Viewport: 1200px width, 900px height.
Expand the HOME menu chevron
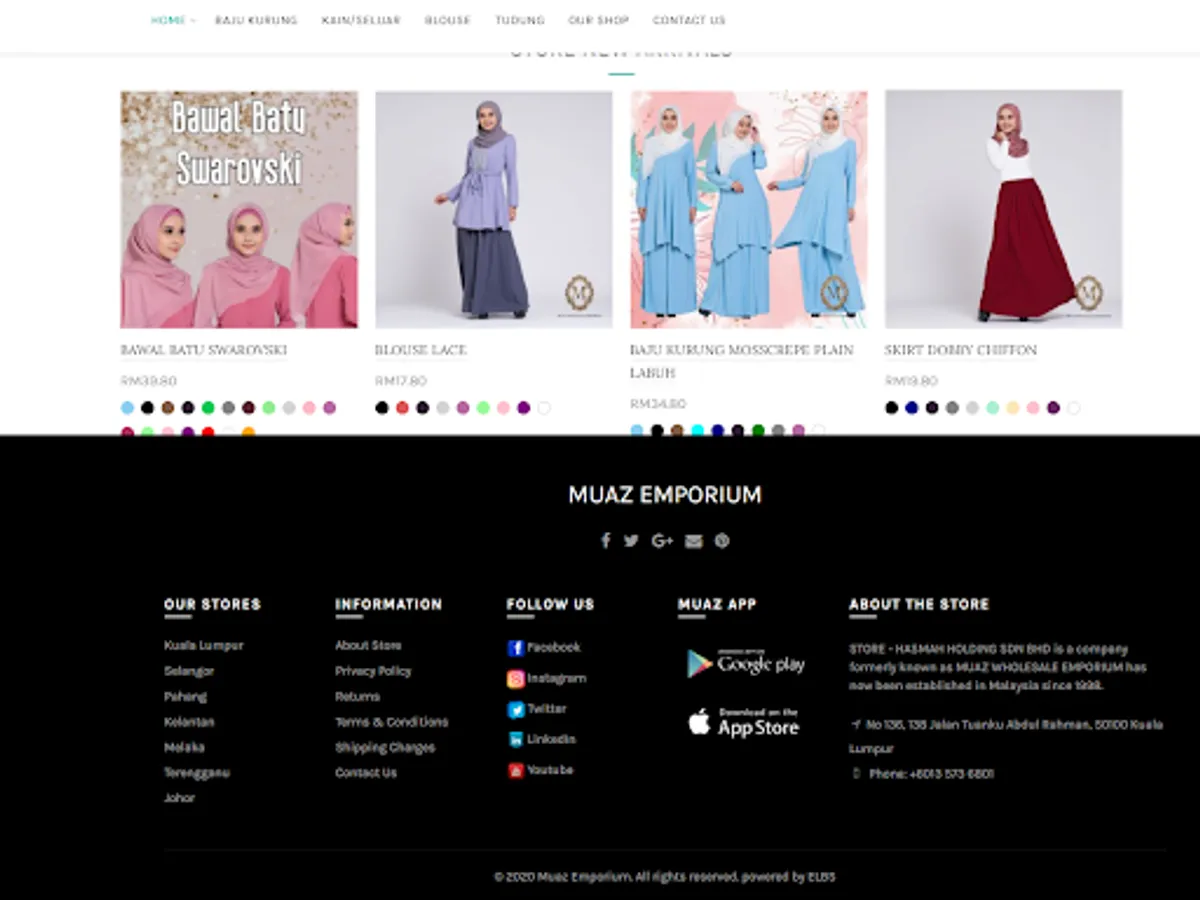pos(192,20)
